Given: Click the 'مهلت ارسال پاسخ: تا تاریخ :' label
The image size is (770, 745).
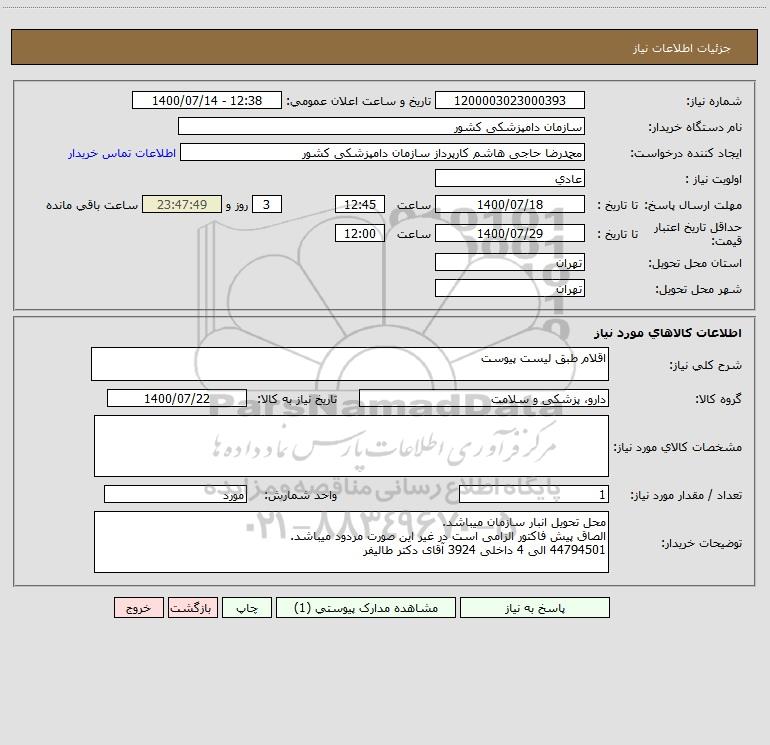Looking at the screenshot, I should point(669,205).
